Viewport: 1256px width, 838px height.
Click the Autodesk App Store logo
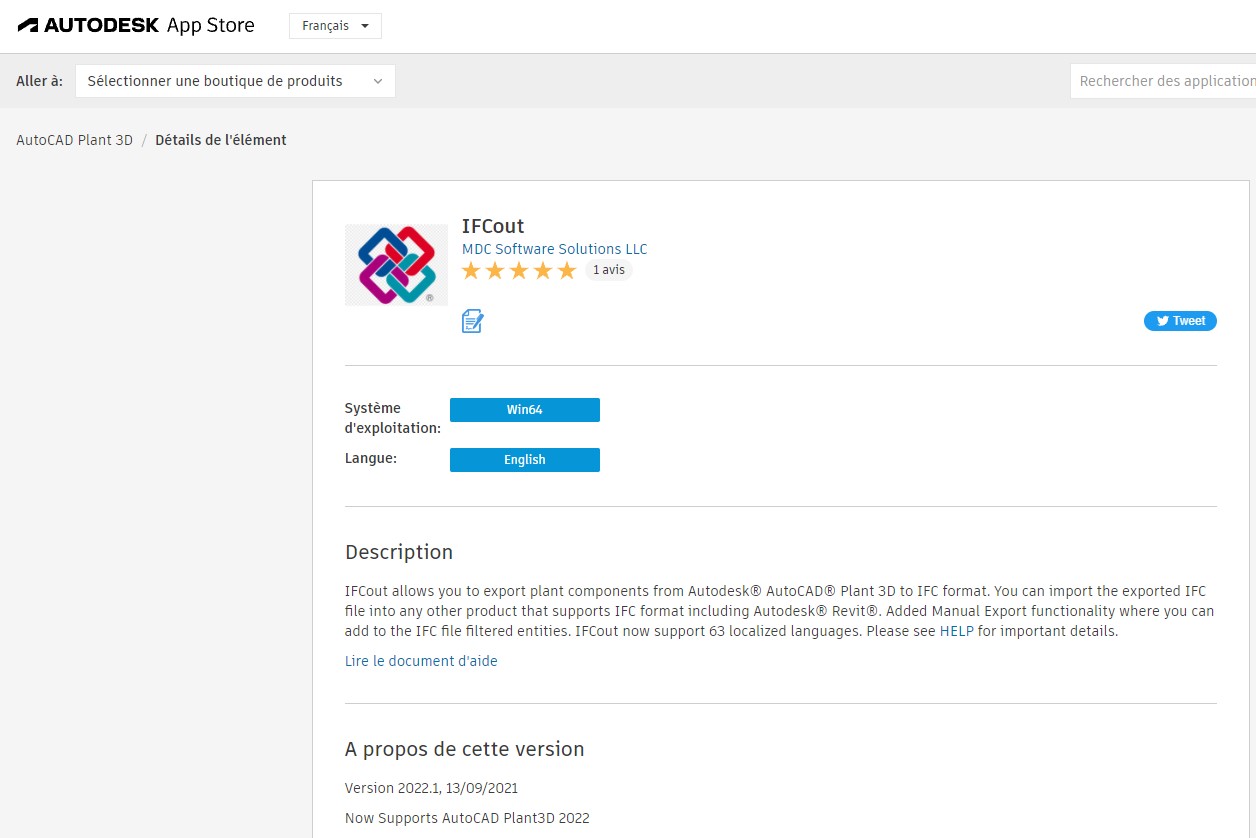(136, 25)
